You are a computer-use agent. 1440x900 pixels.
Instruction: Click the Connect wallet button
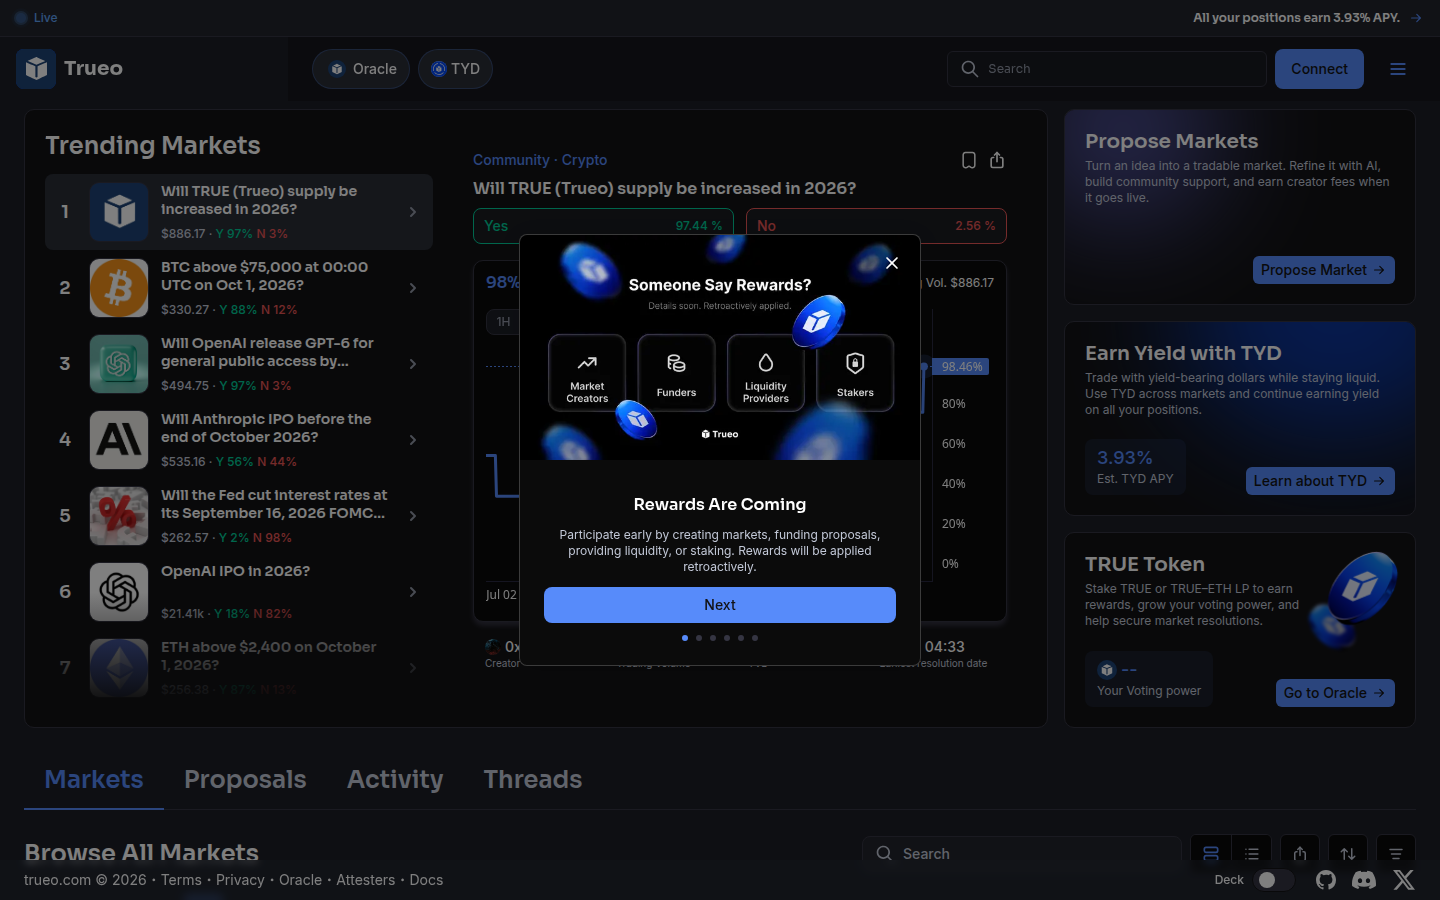point(1319,69)
